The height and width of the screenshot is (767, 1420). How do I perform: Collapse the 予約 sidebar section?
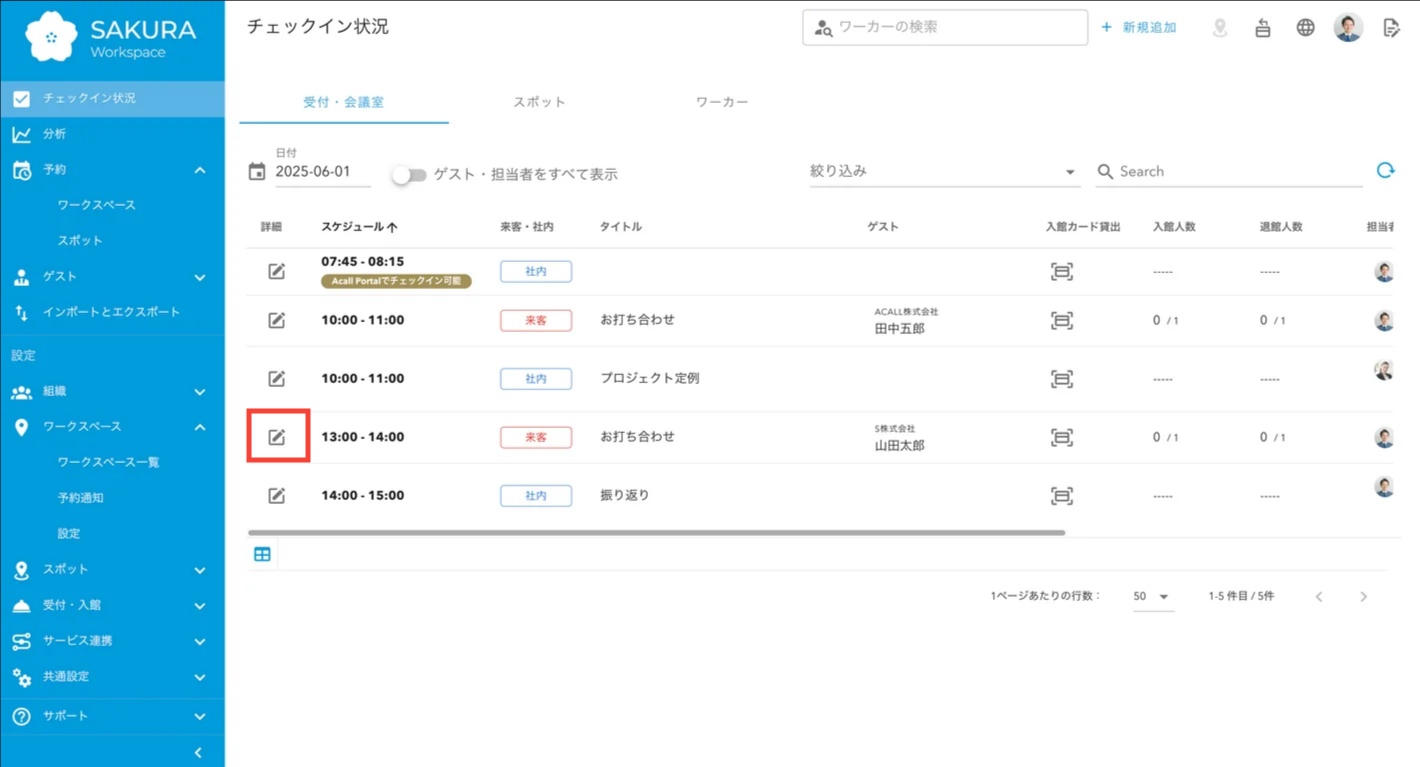click(x=200, y=170)
